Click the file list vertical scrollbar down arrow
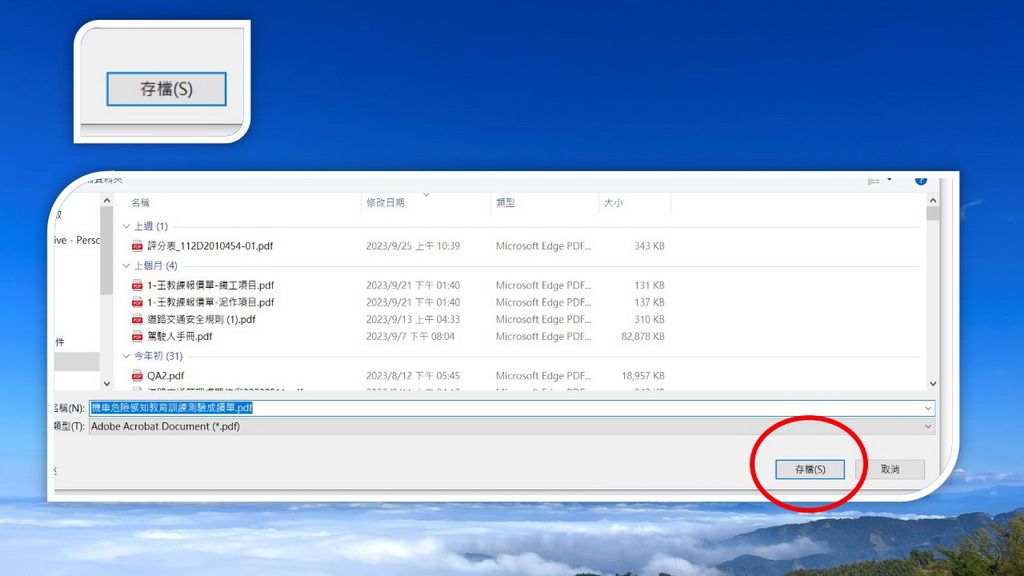 point(932,383)
